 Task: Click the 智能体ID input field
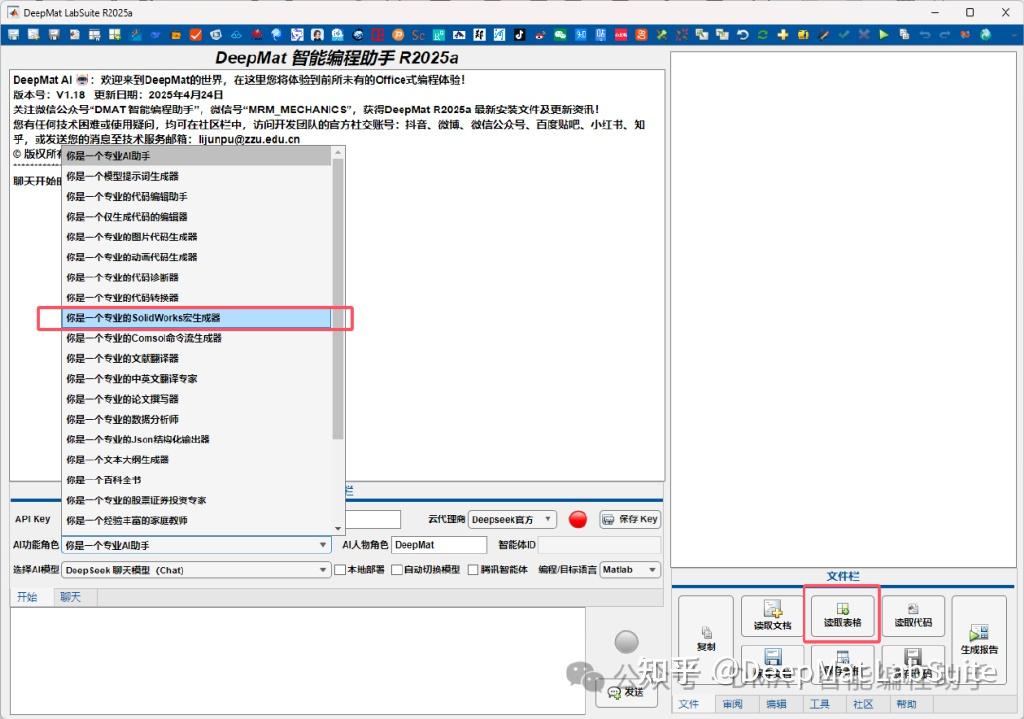[600, 545]
